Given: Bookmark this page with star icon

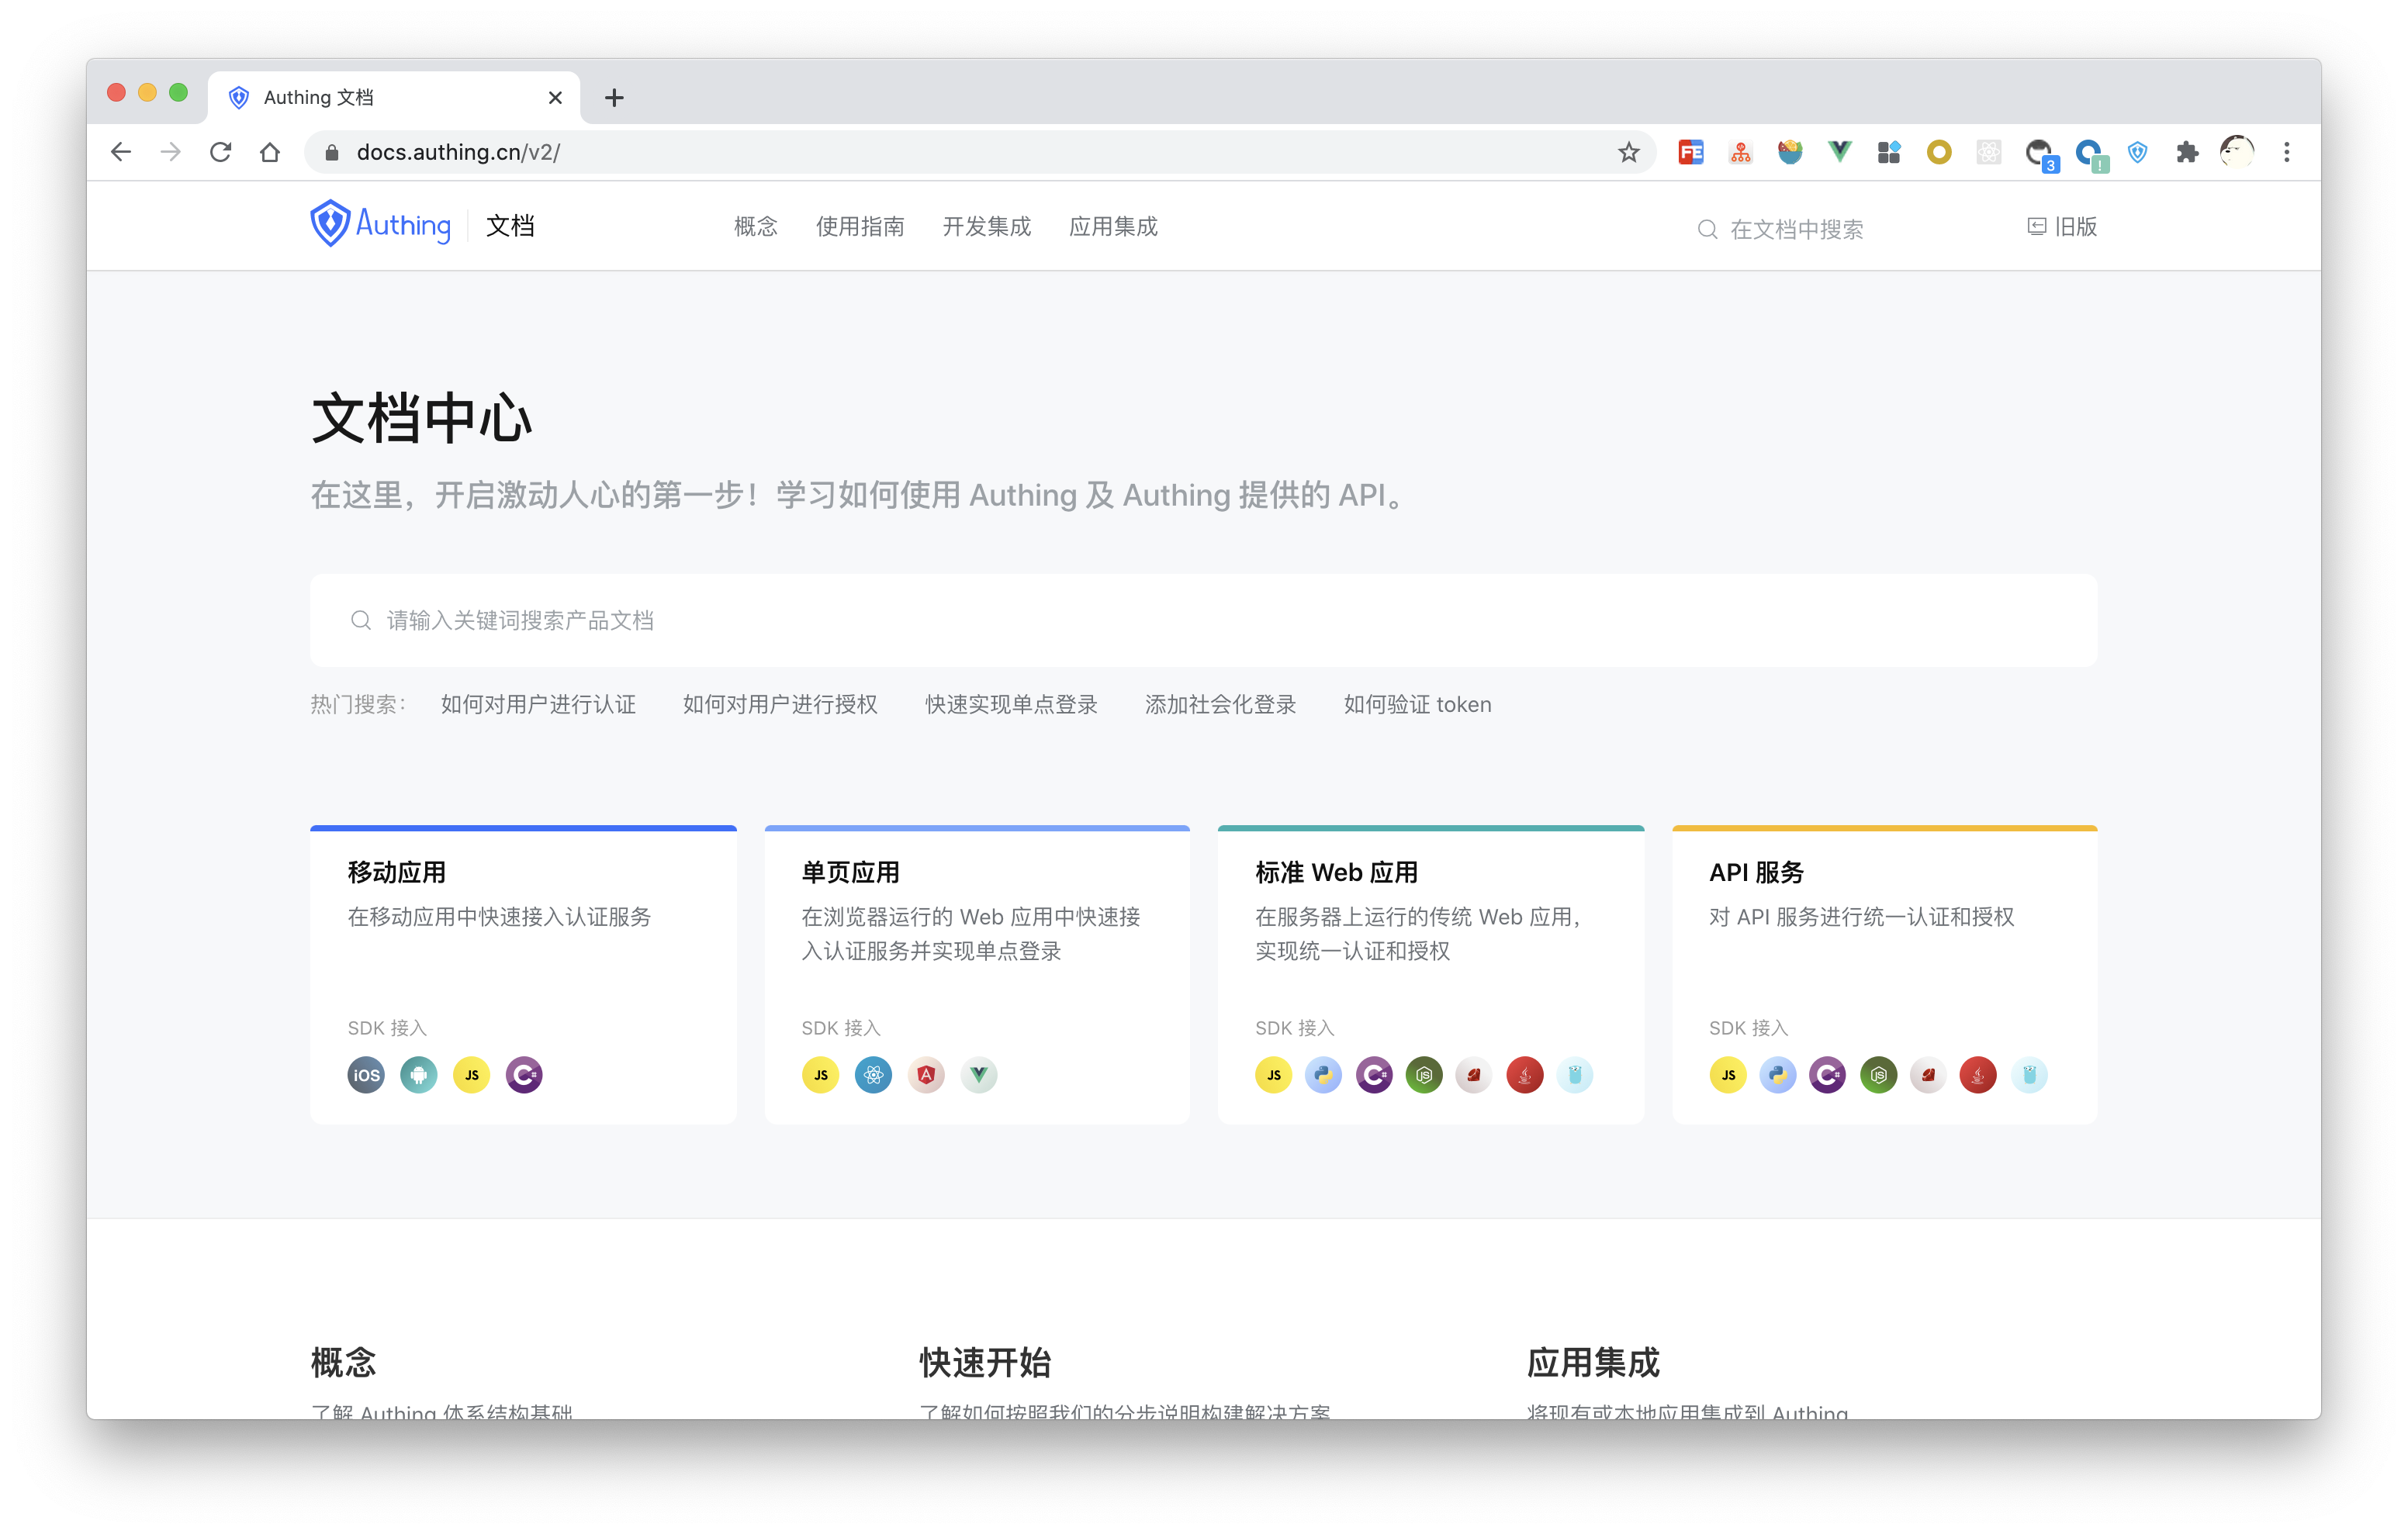Looking at the screenshot, I should (1629, 152).
